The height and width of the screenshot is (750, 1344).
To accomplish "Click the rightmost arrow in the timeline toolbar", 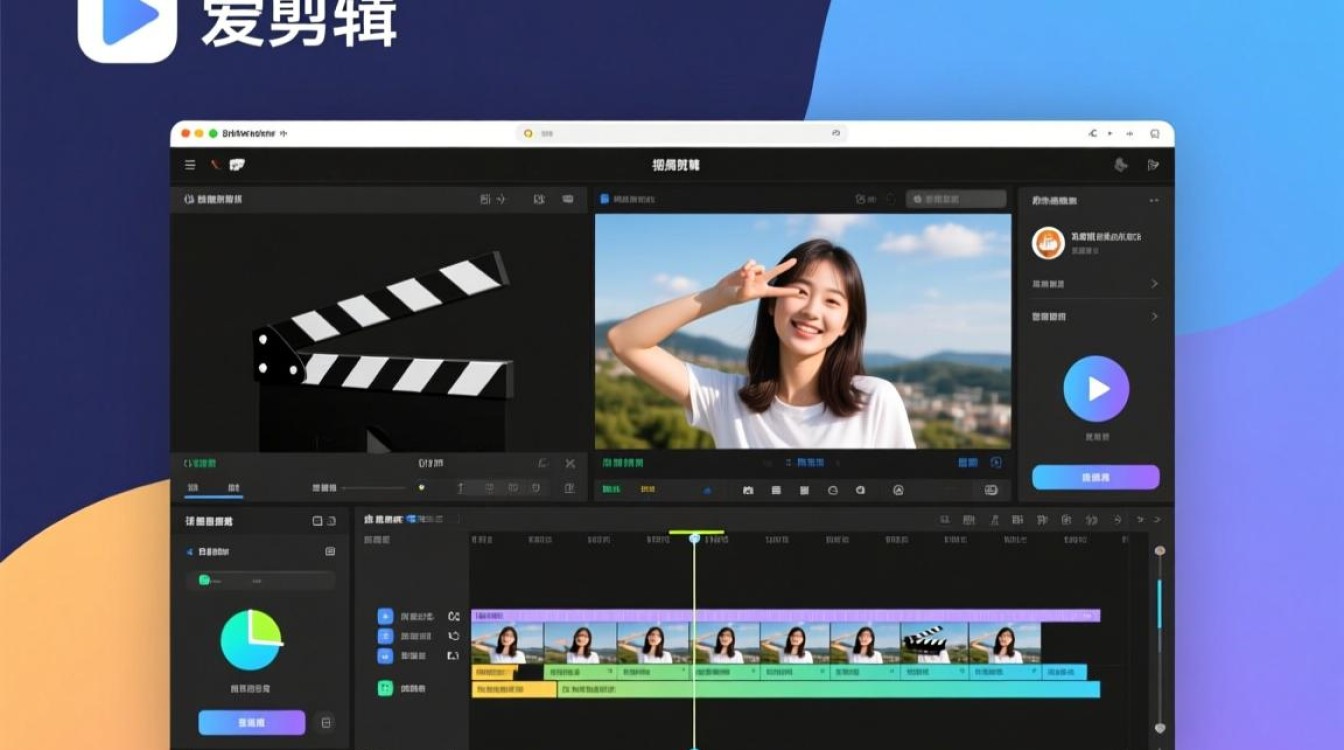I will [1158, 520].
